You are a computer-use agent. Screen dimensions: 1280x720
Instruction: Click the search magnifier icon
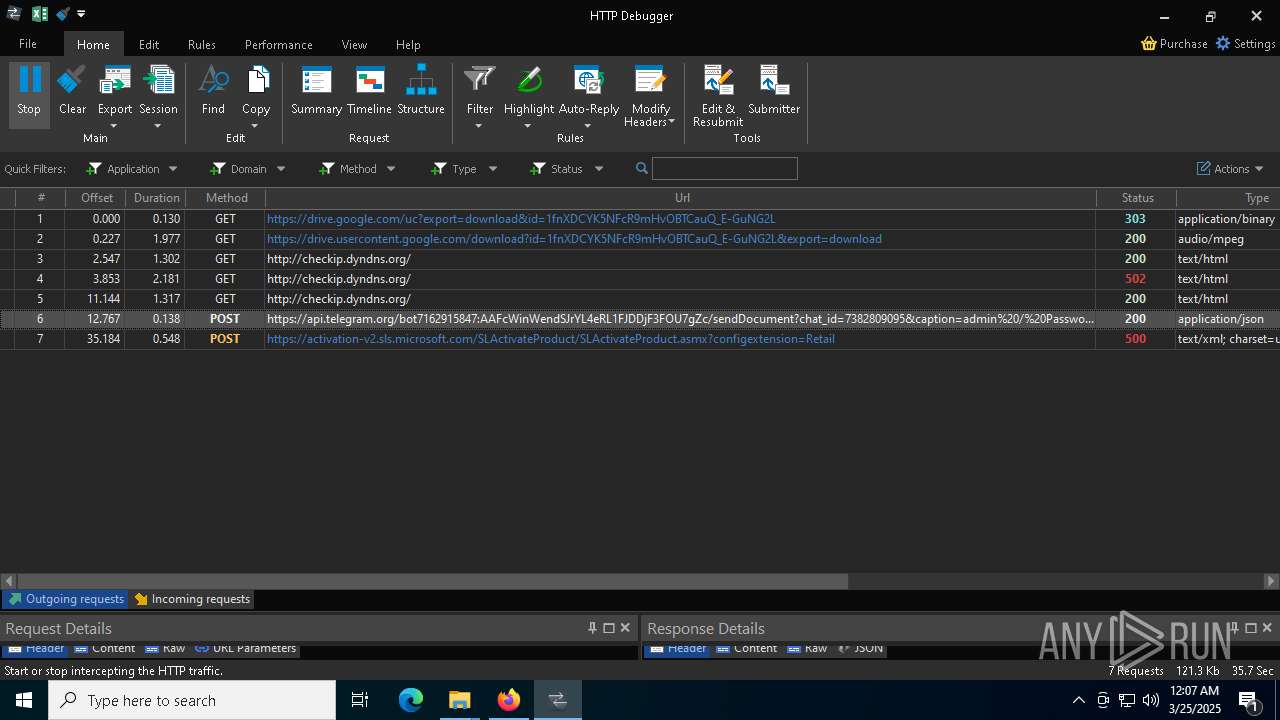[642, 169]
